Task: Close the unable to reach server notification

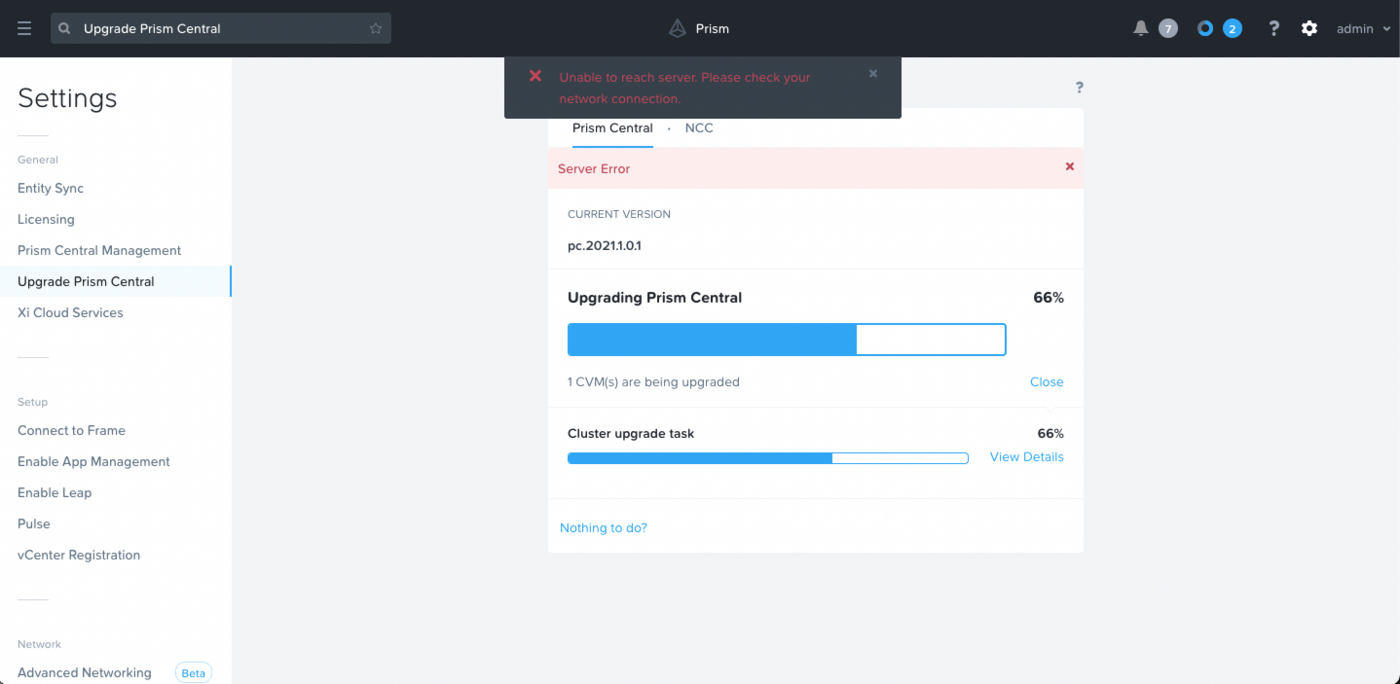Action: coord(873,74)
